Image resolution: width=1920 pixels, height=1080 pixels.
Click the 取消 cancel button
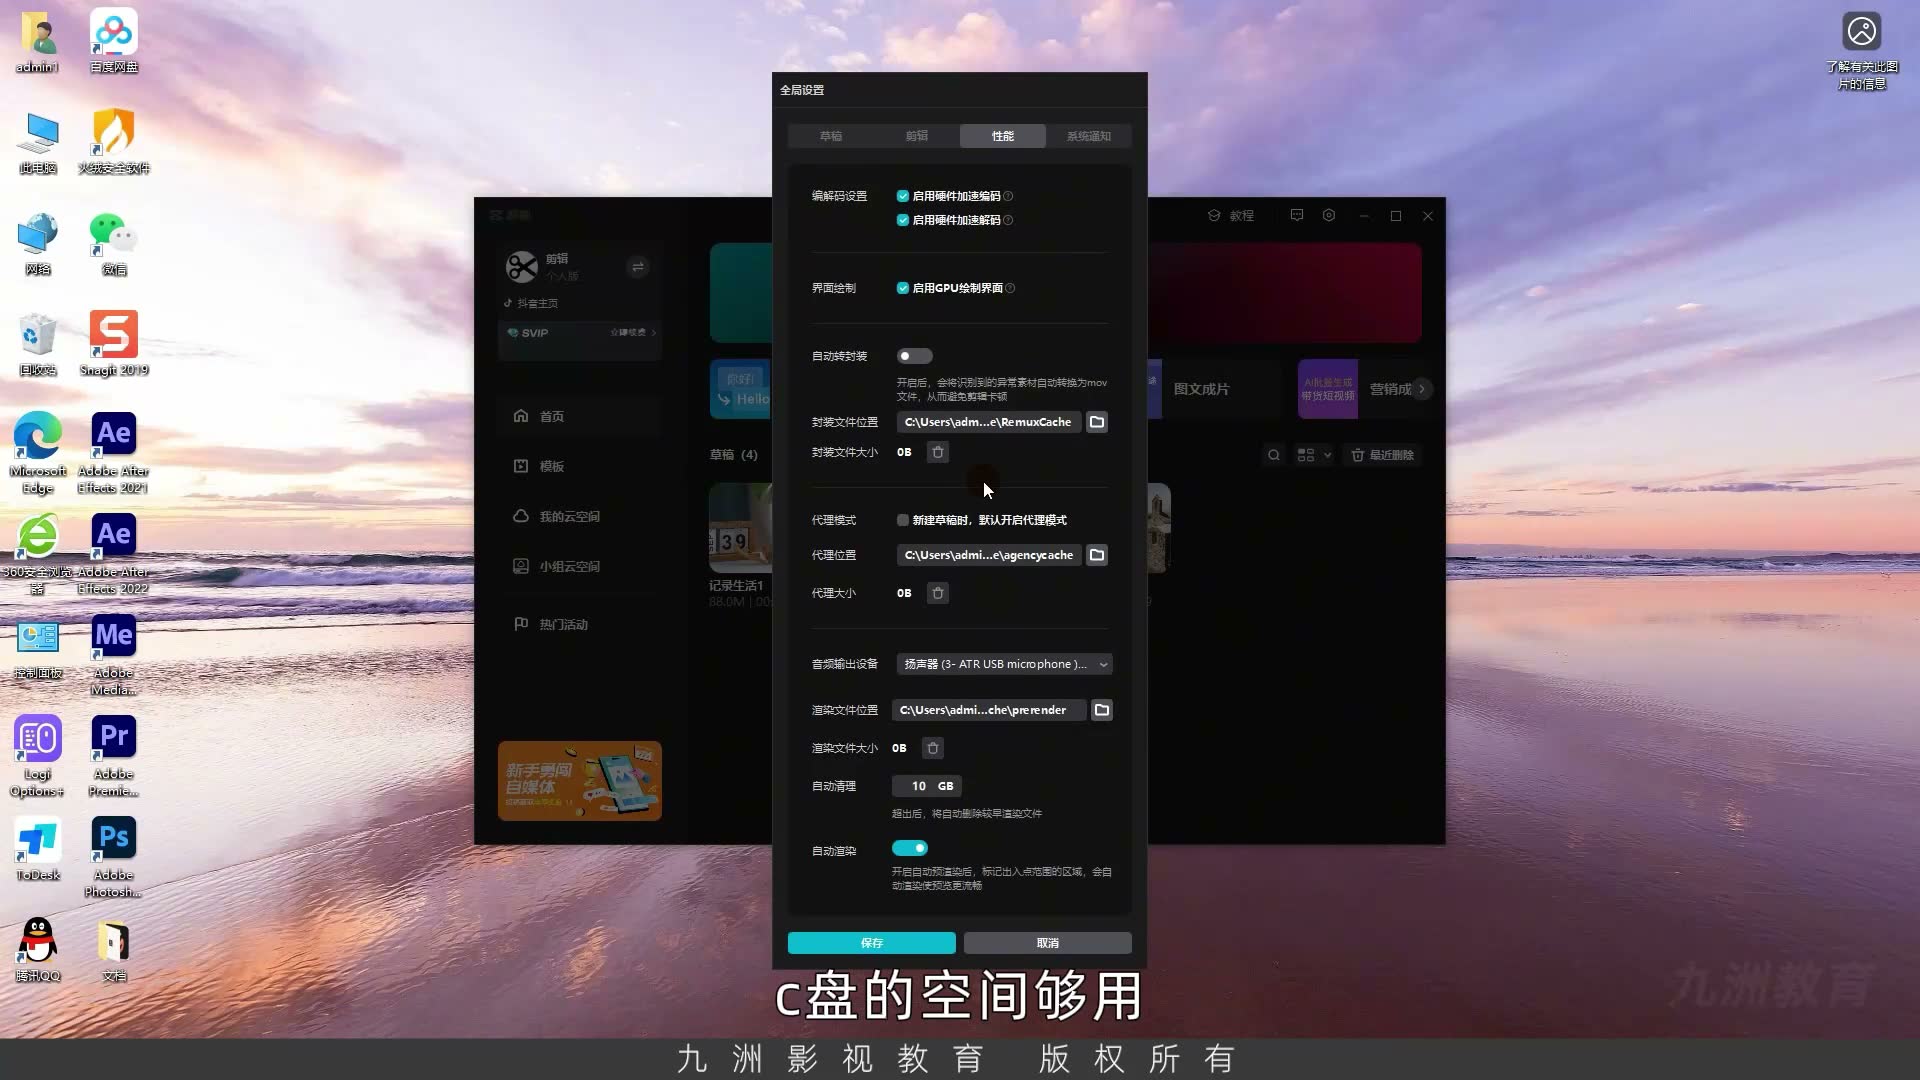1048,943
